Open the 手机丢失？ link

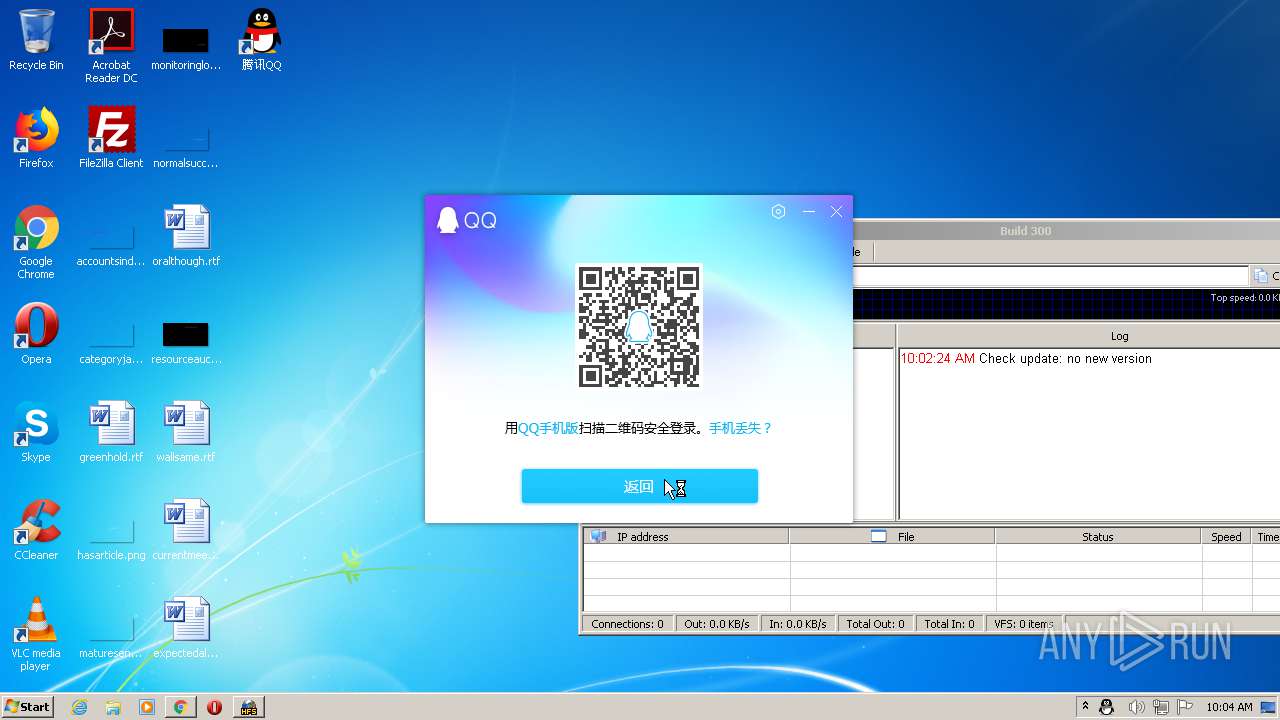coord(741,428)
